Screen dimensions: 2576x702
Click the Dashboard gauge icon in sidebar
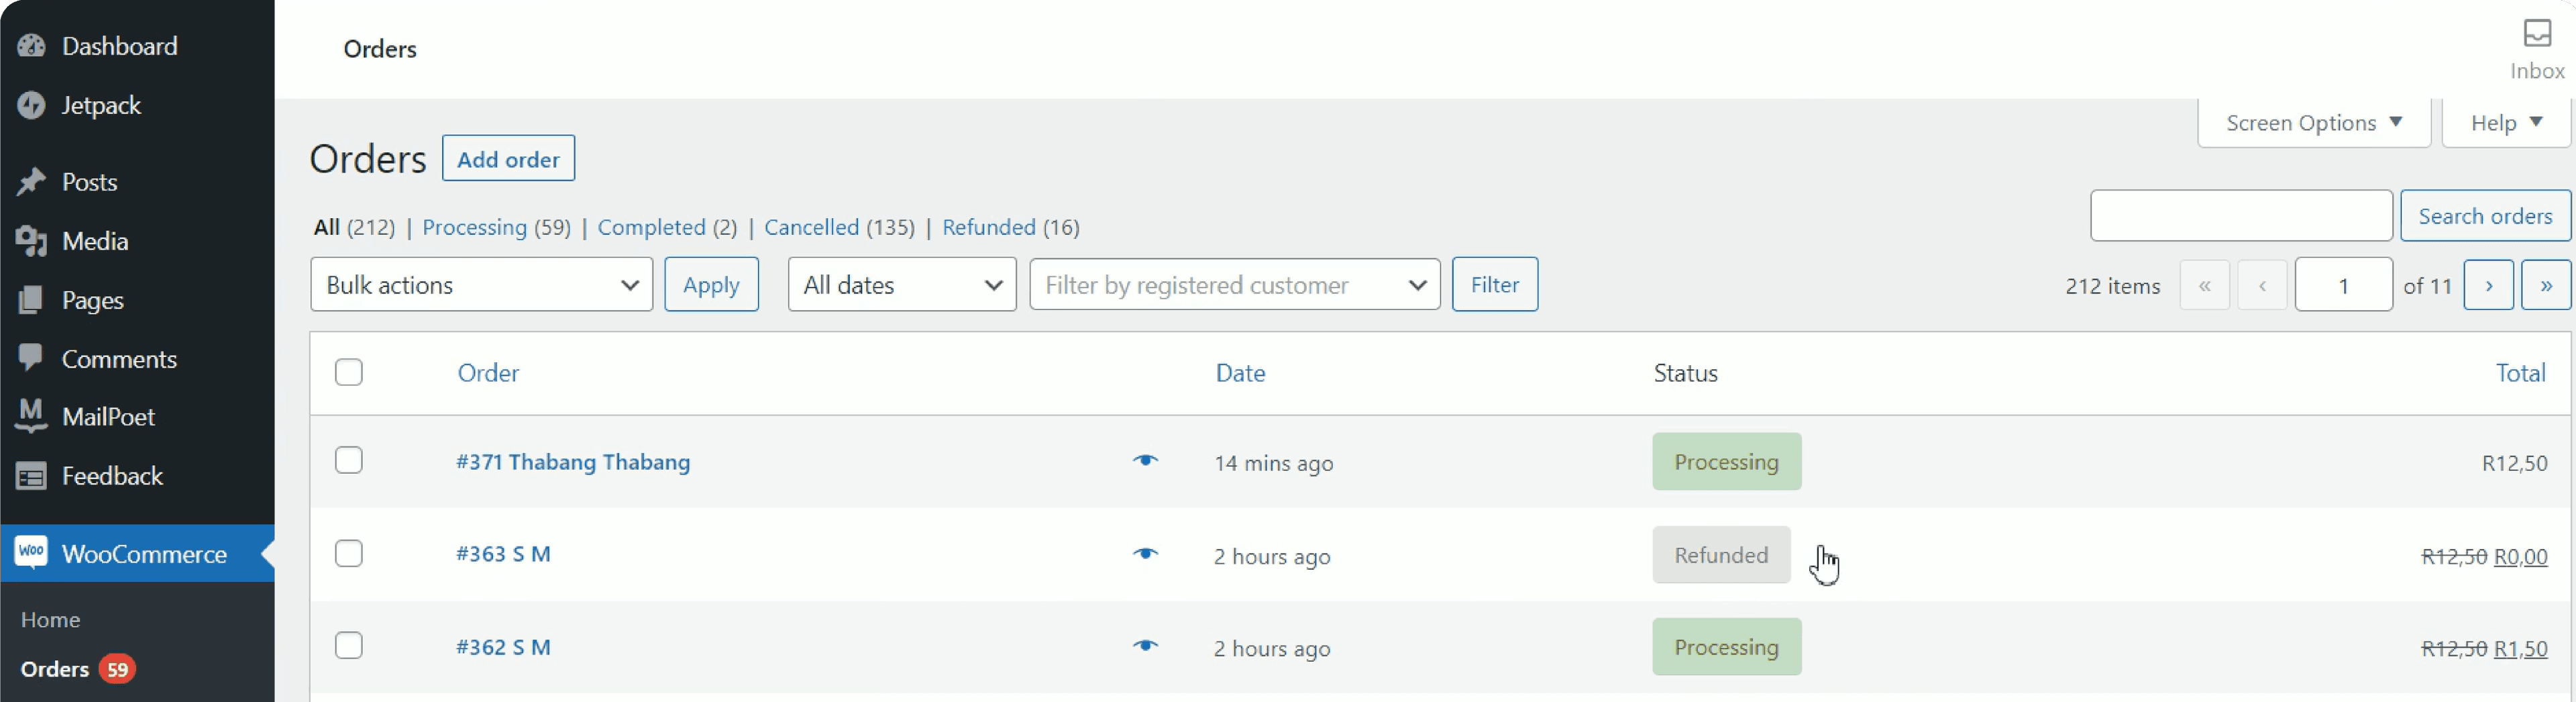click(31, 46)
